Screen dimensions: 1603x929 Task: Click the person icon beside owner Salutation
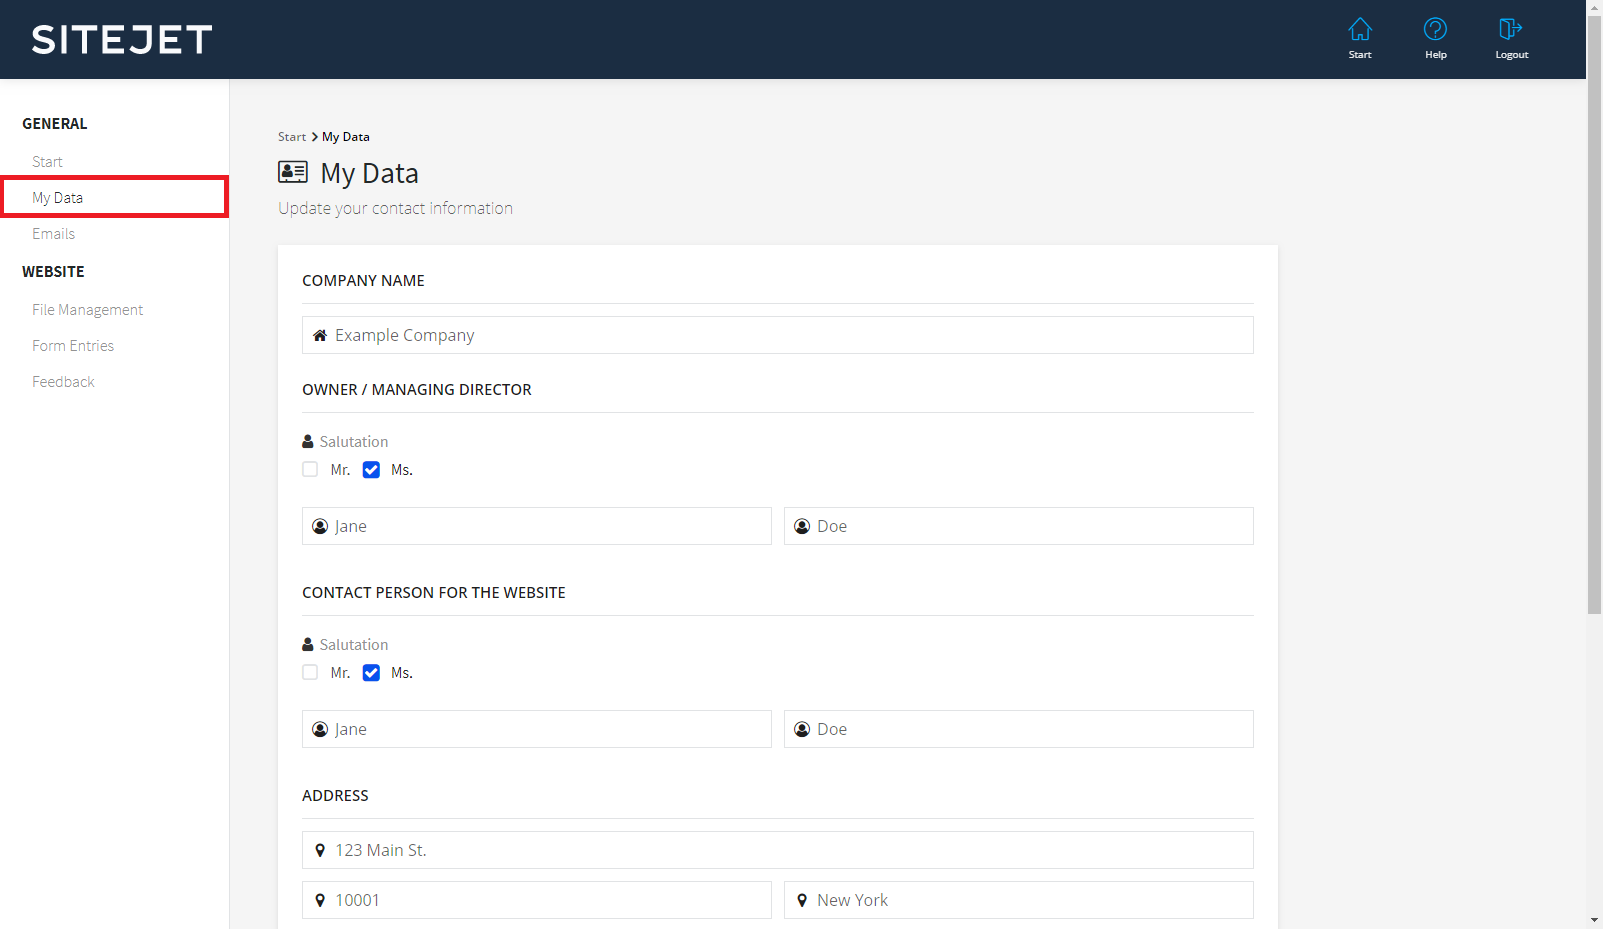pos(308,442)
